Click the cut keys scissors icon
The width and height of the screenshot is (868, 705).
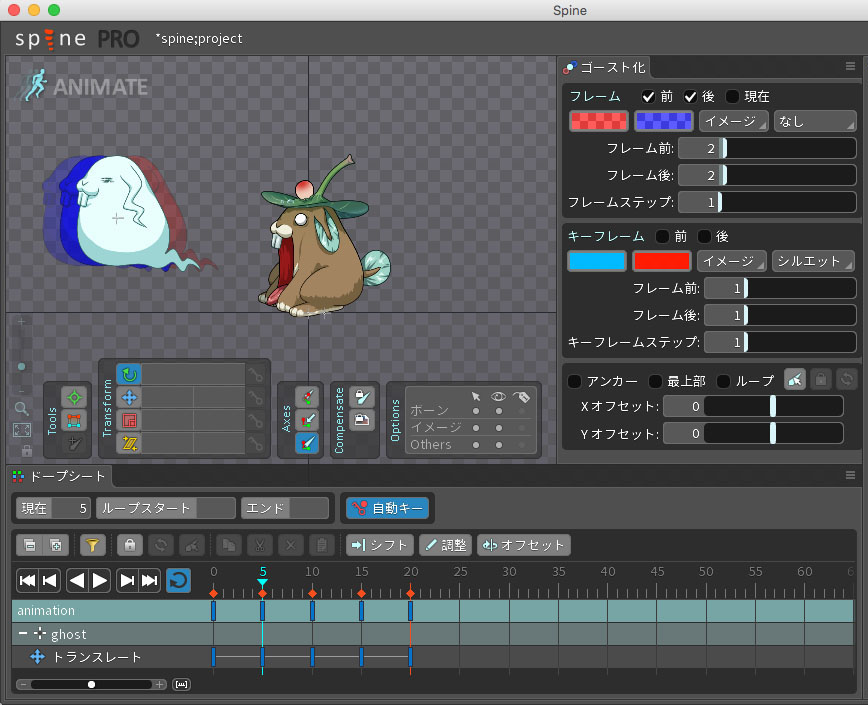[260, 546]
